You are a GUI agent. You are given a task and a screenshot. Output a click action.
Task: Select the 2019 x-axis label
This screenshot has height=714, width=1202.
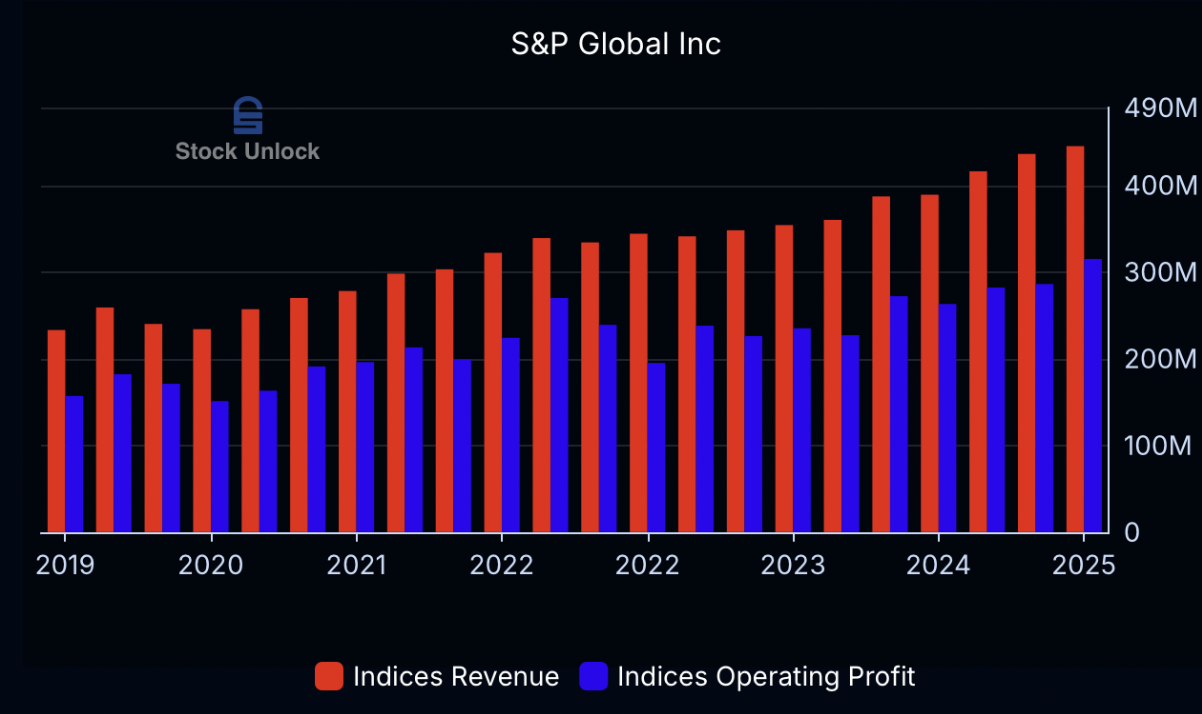tap(65, 566)
